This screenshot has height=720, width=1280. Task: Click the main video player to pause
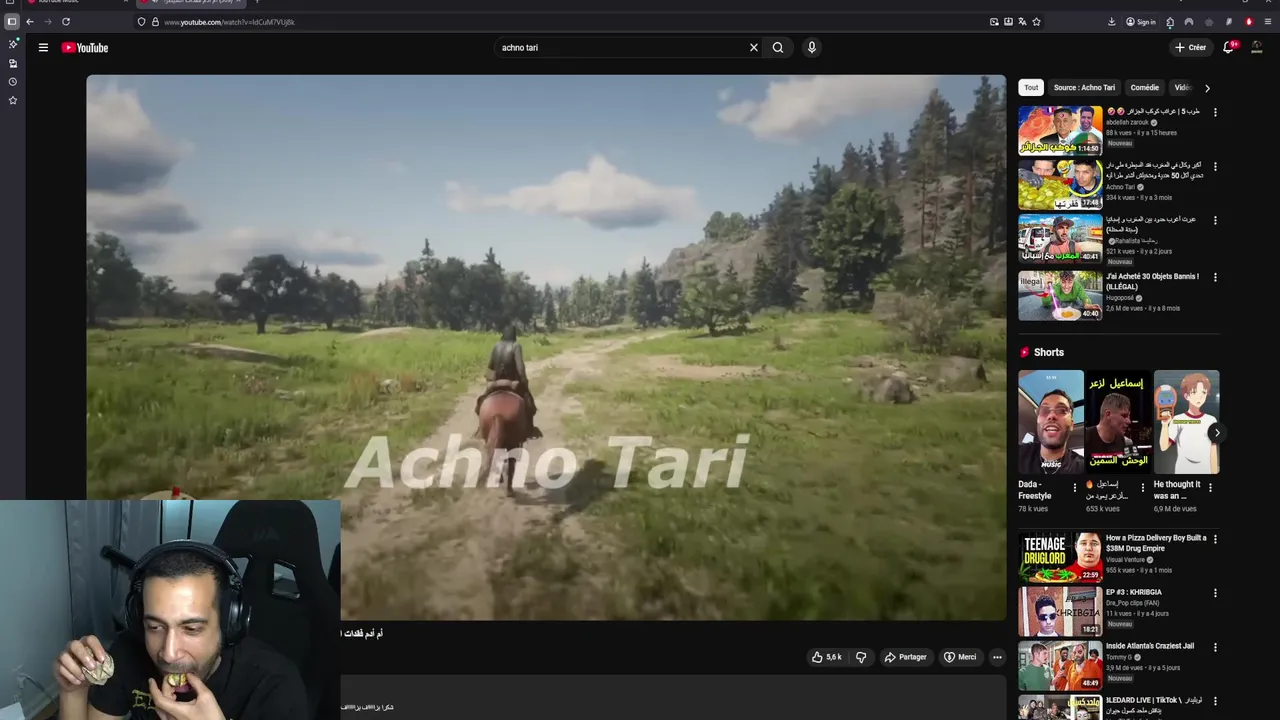point(546,347)
